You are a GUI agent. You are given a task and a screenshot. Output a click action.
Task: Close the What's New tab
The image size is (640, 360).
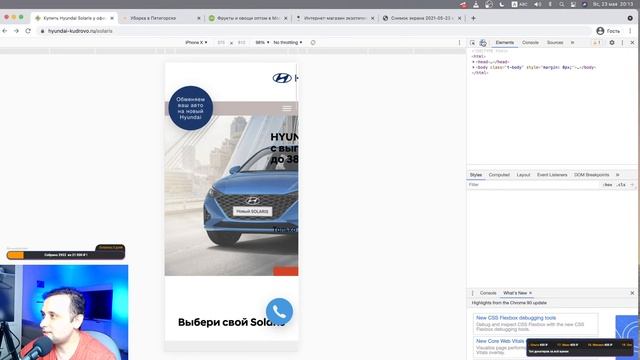(x=530, y=293)
